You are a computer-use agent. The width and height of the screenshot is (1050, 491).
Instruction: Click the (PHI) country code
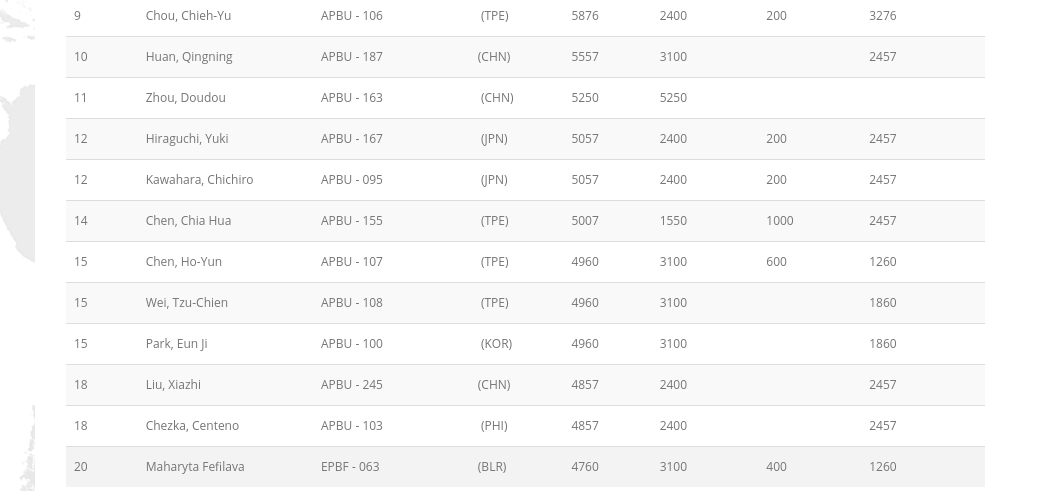click(x=494, y=426)
